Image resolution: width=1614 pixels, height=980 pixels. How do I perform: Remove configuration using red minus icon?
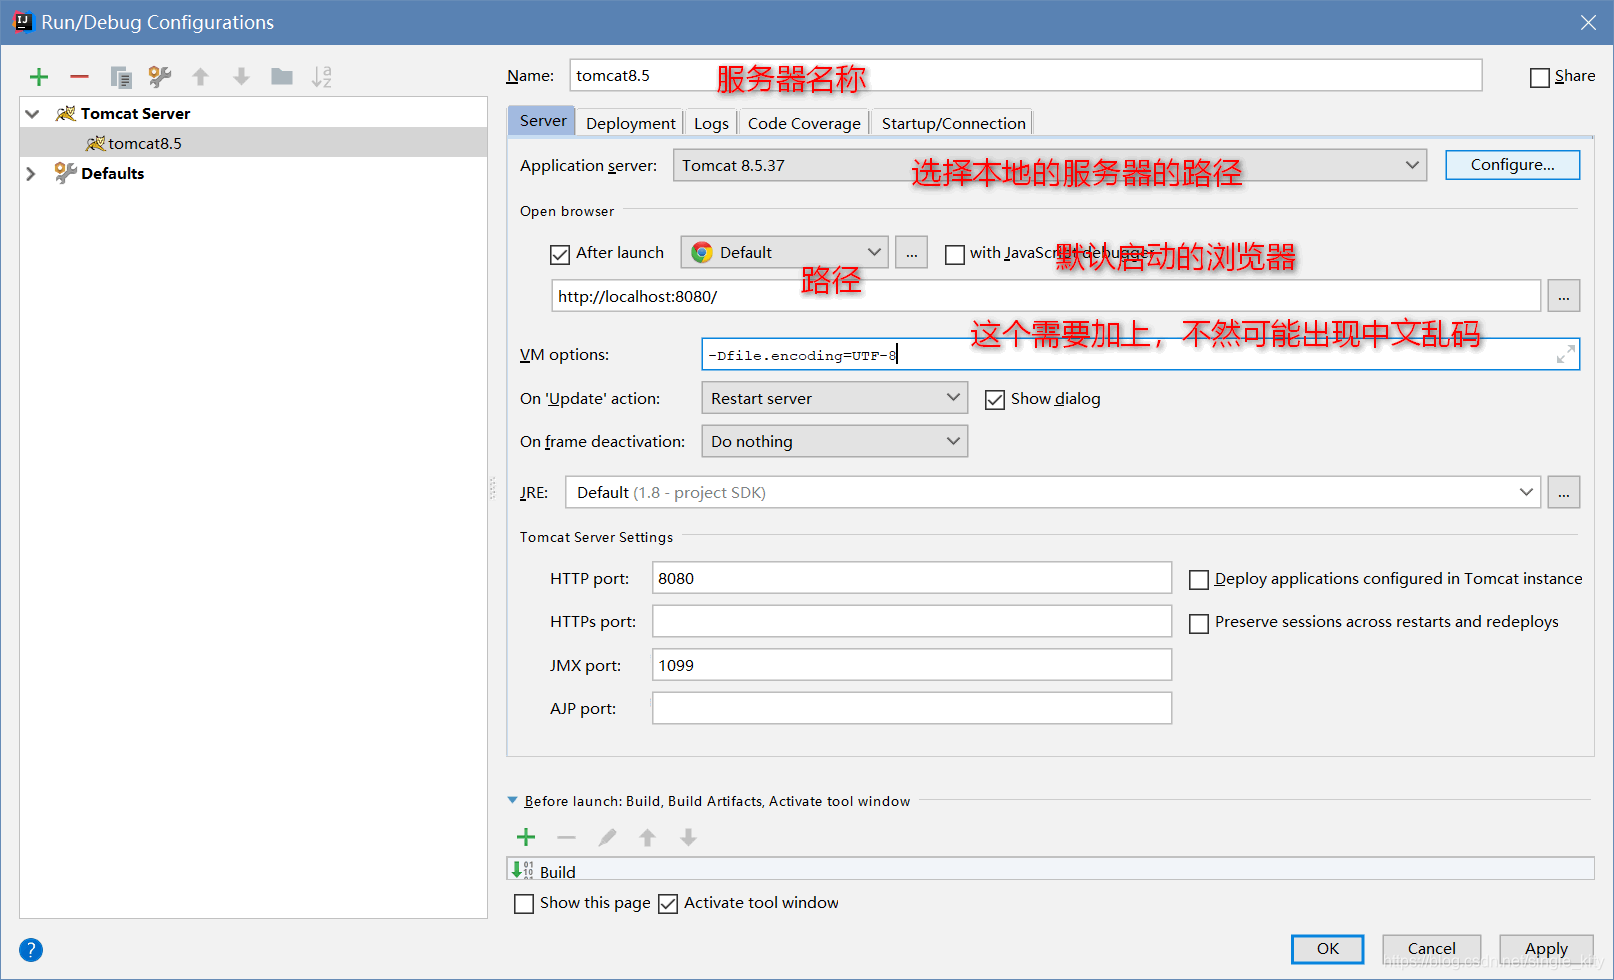tap(79, 77)
